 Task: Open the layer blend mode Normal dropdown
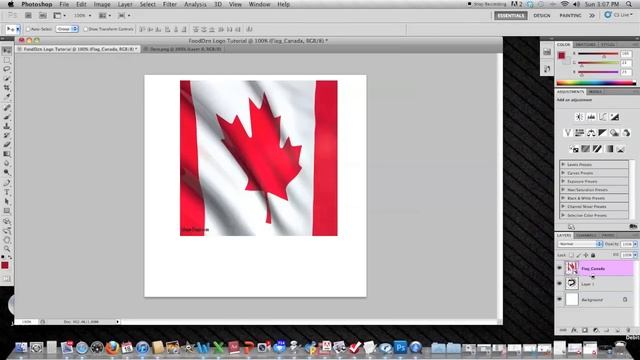click(x=580, y=244)
